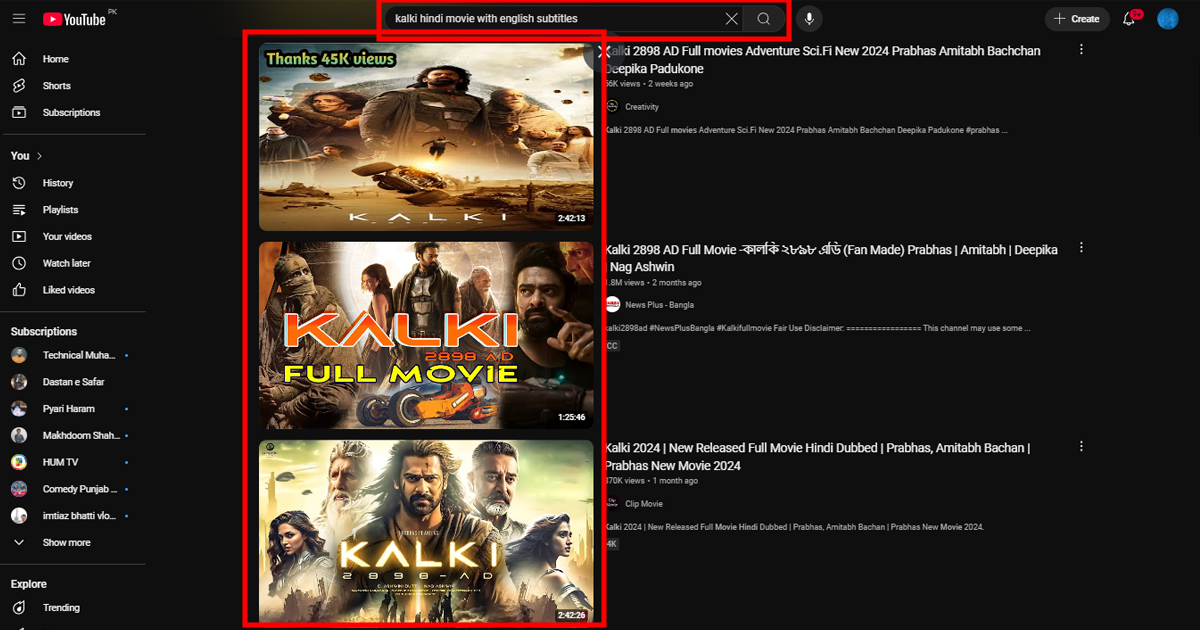Open the account avatar menu
This screenshot has height=630, width=1200.
[1168, 18]
